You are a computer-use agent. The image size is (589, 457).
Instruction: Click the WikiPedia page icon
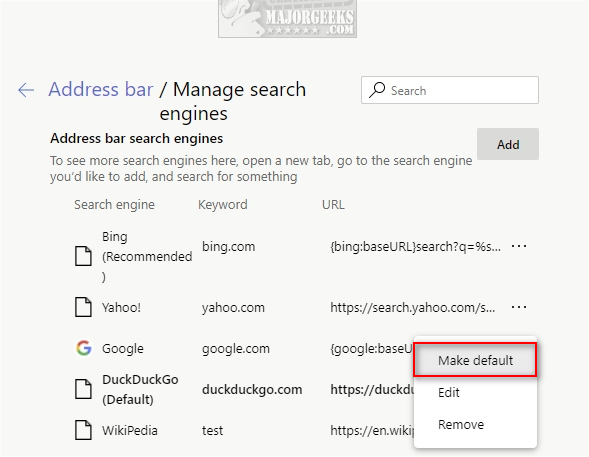pos(83,430)
